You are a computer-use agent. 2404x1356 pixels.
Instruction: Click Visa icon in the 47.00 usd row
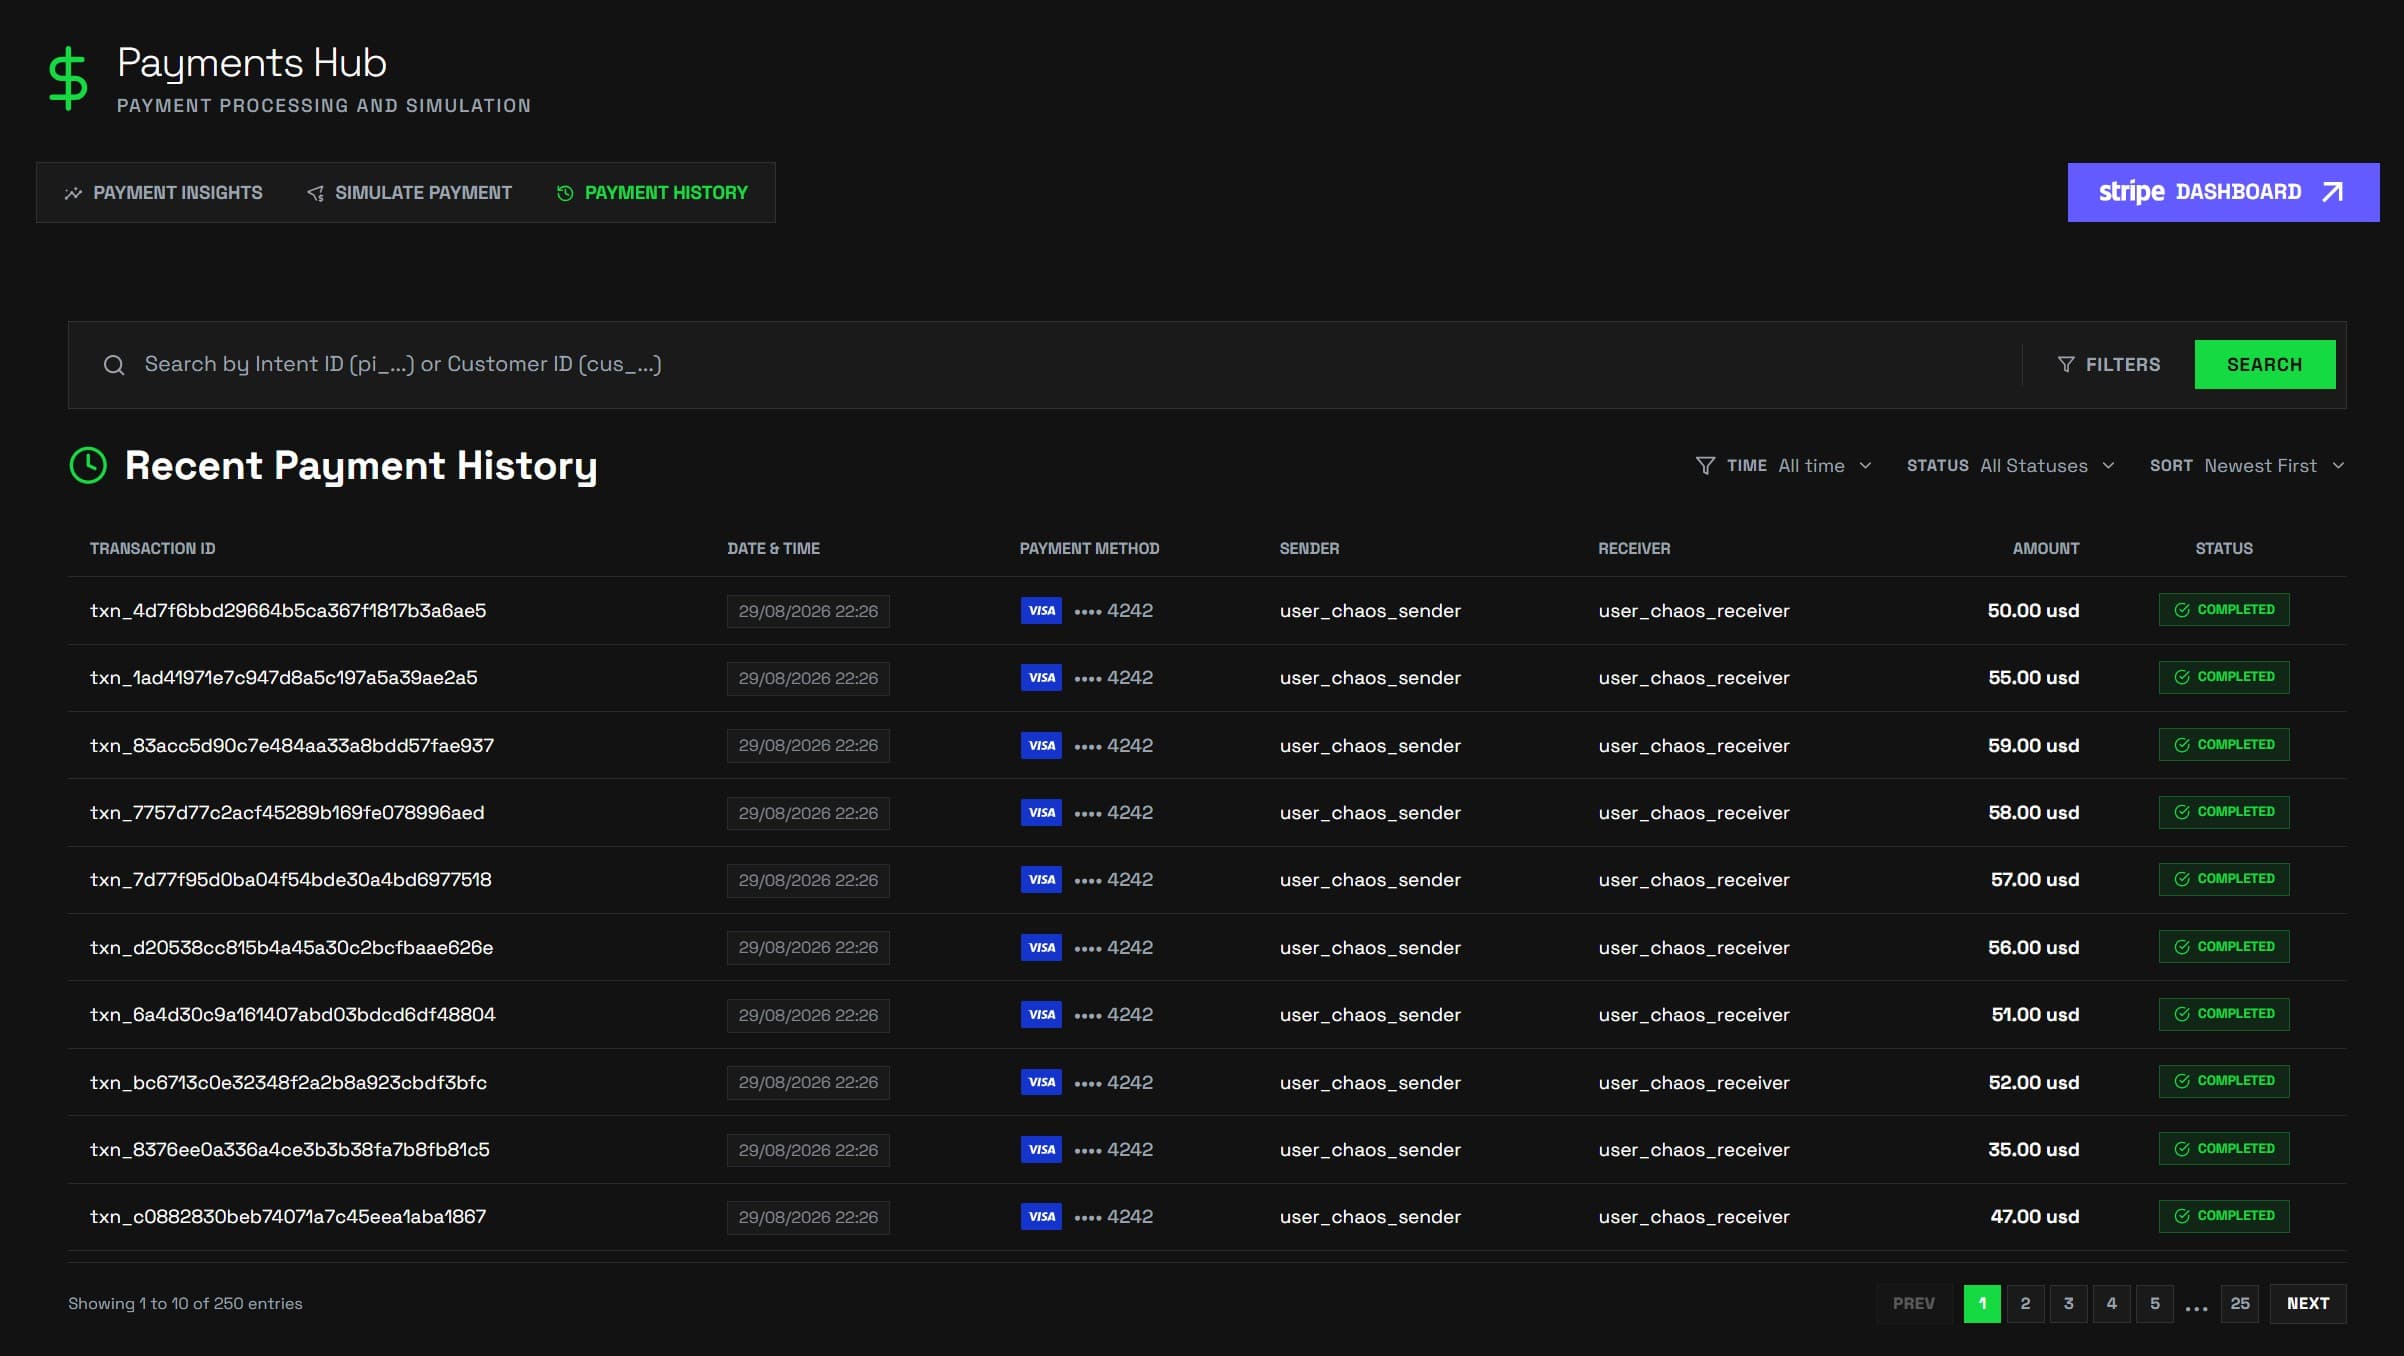tap(1041, 1216)
